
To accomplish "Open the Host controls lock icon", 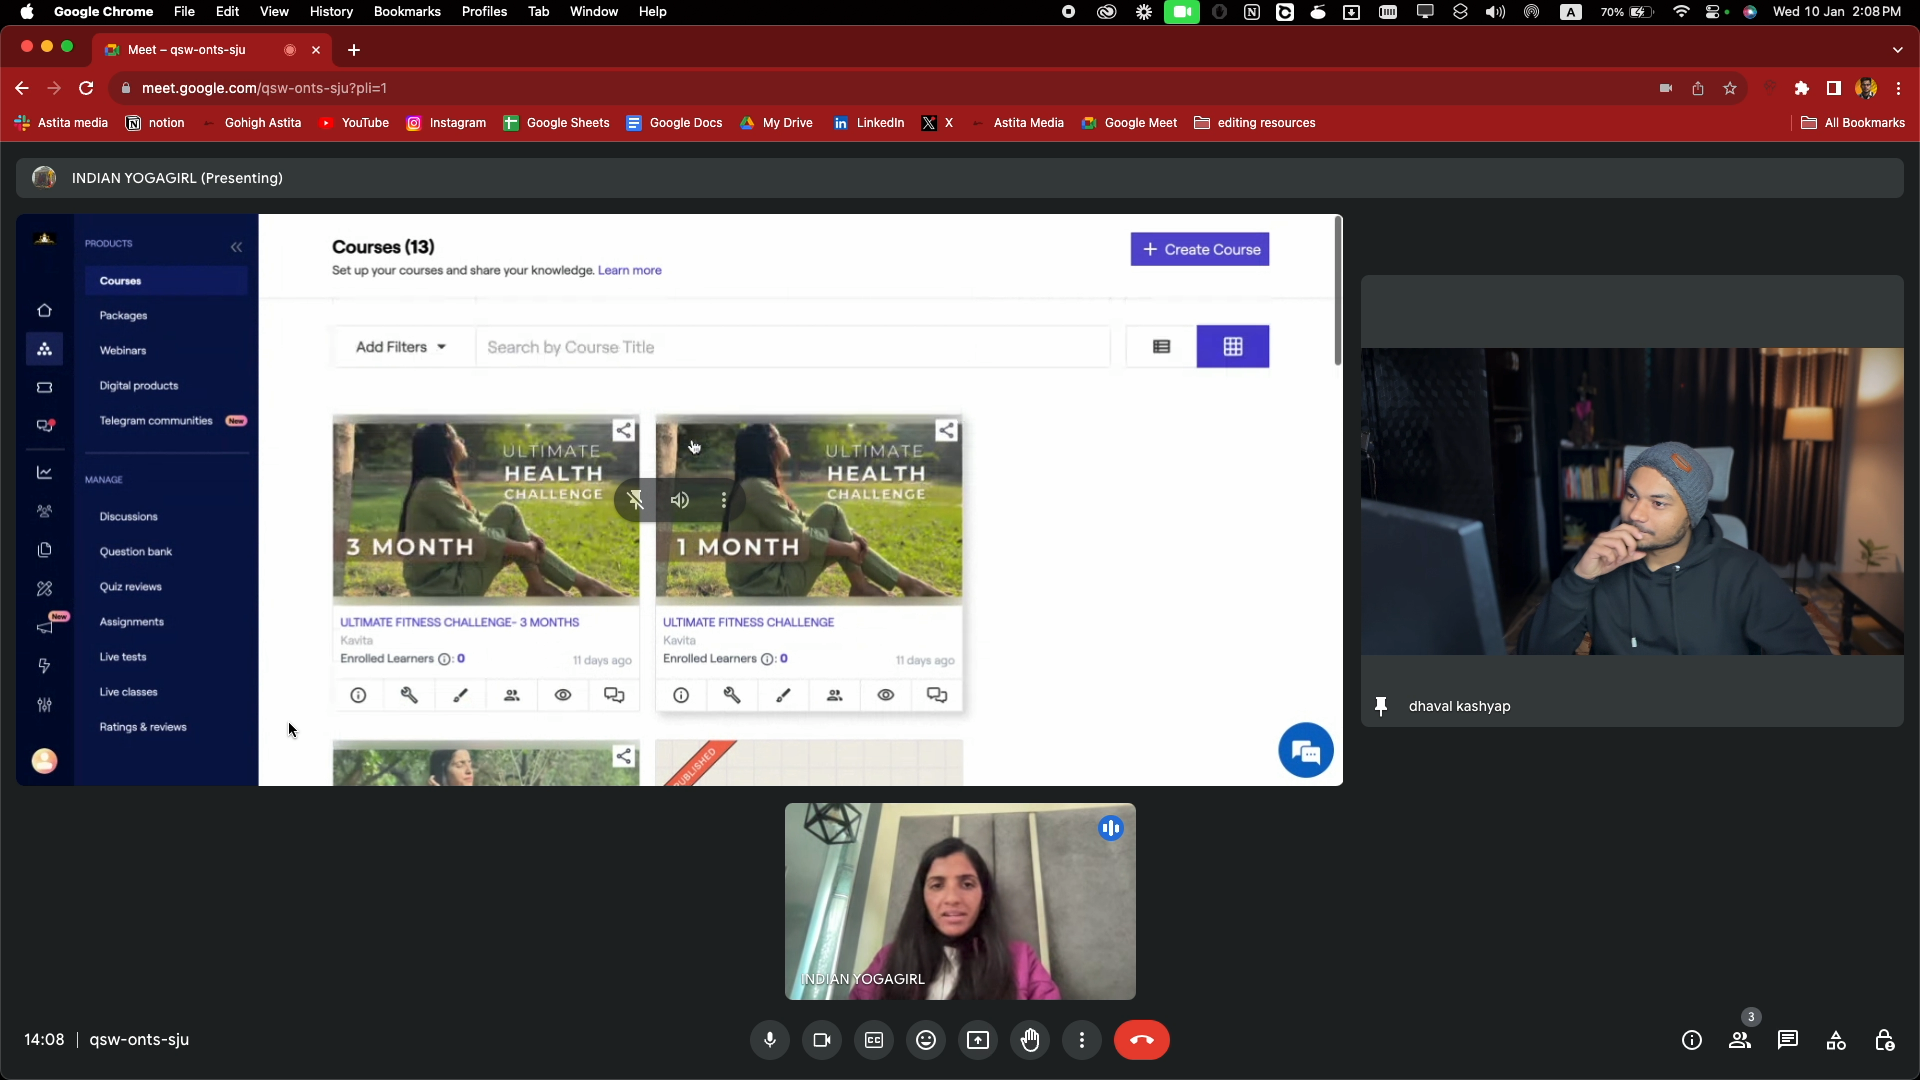I will point(1884,1040).
